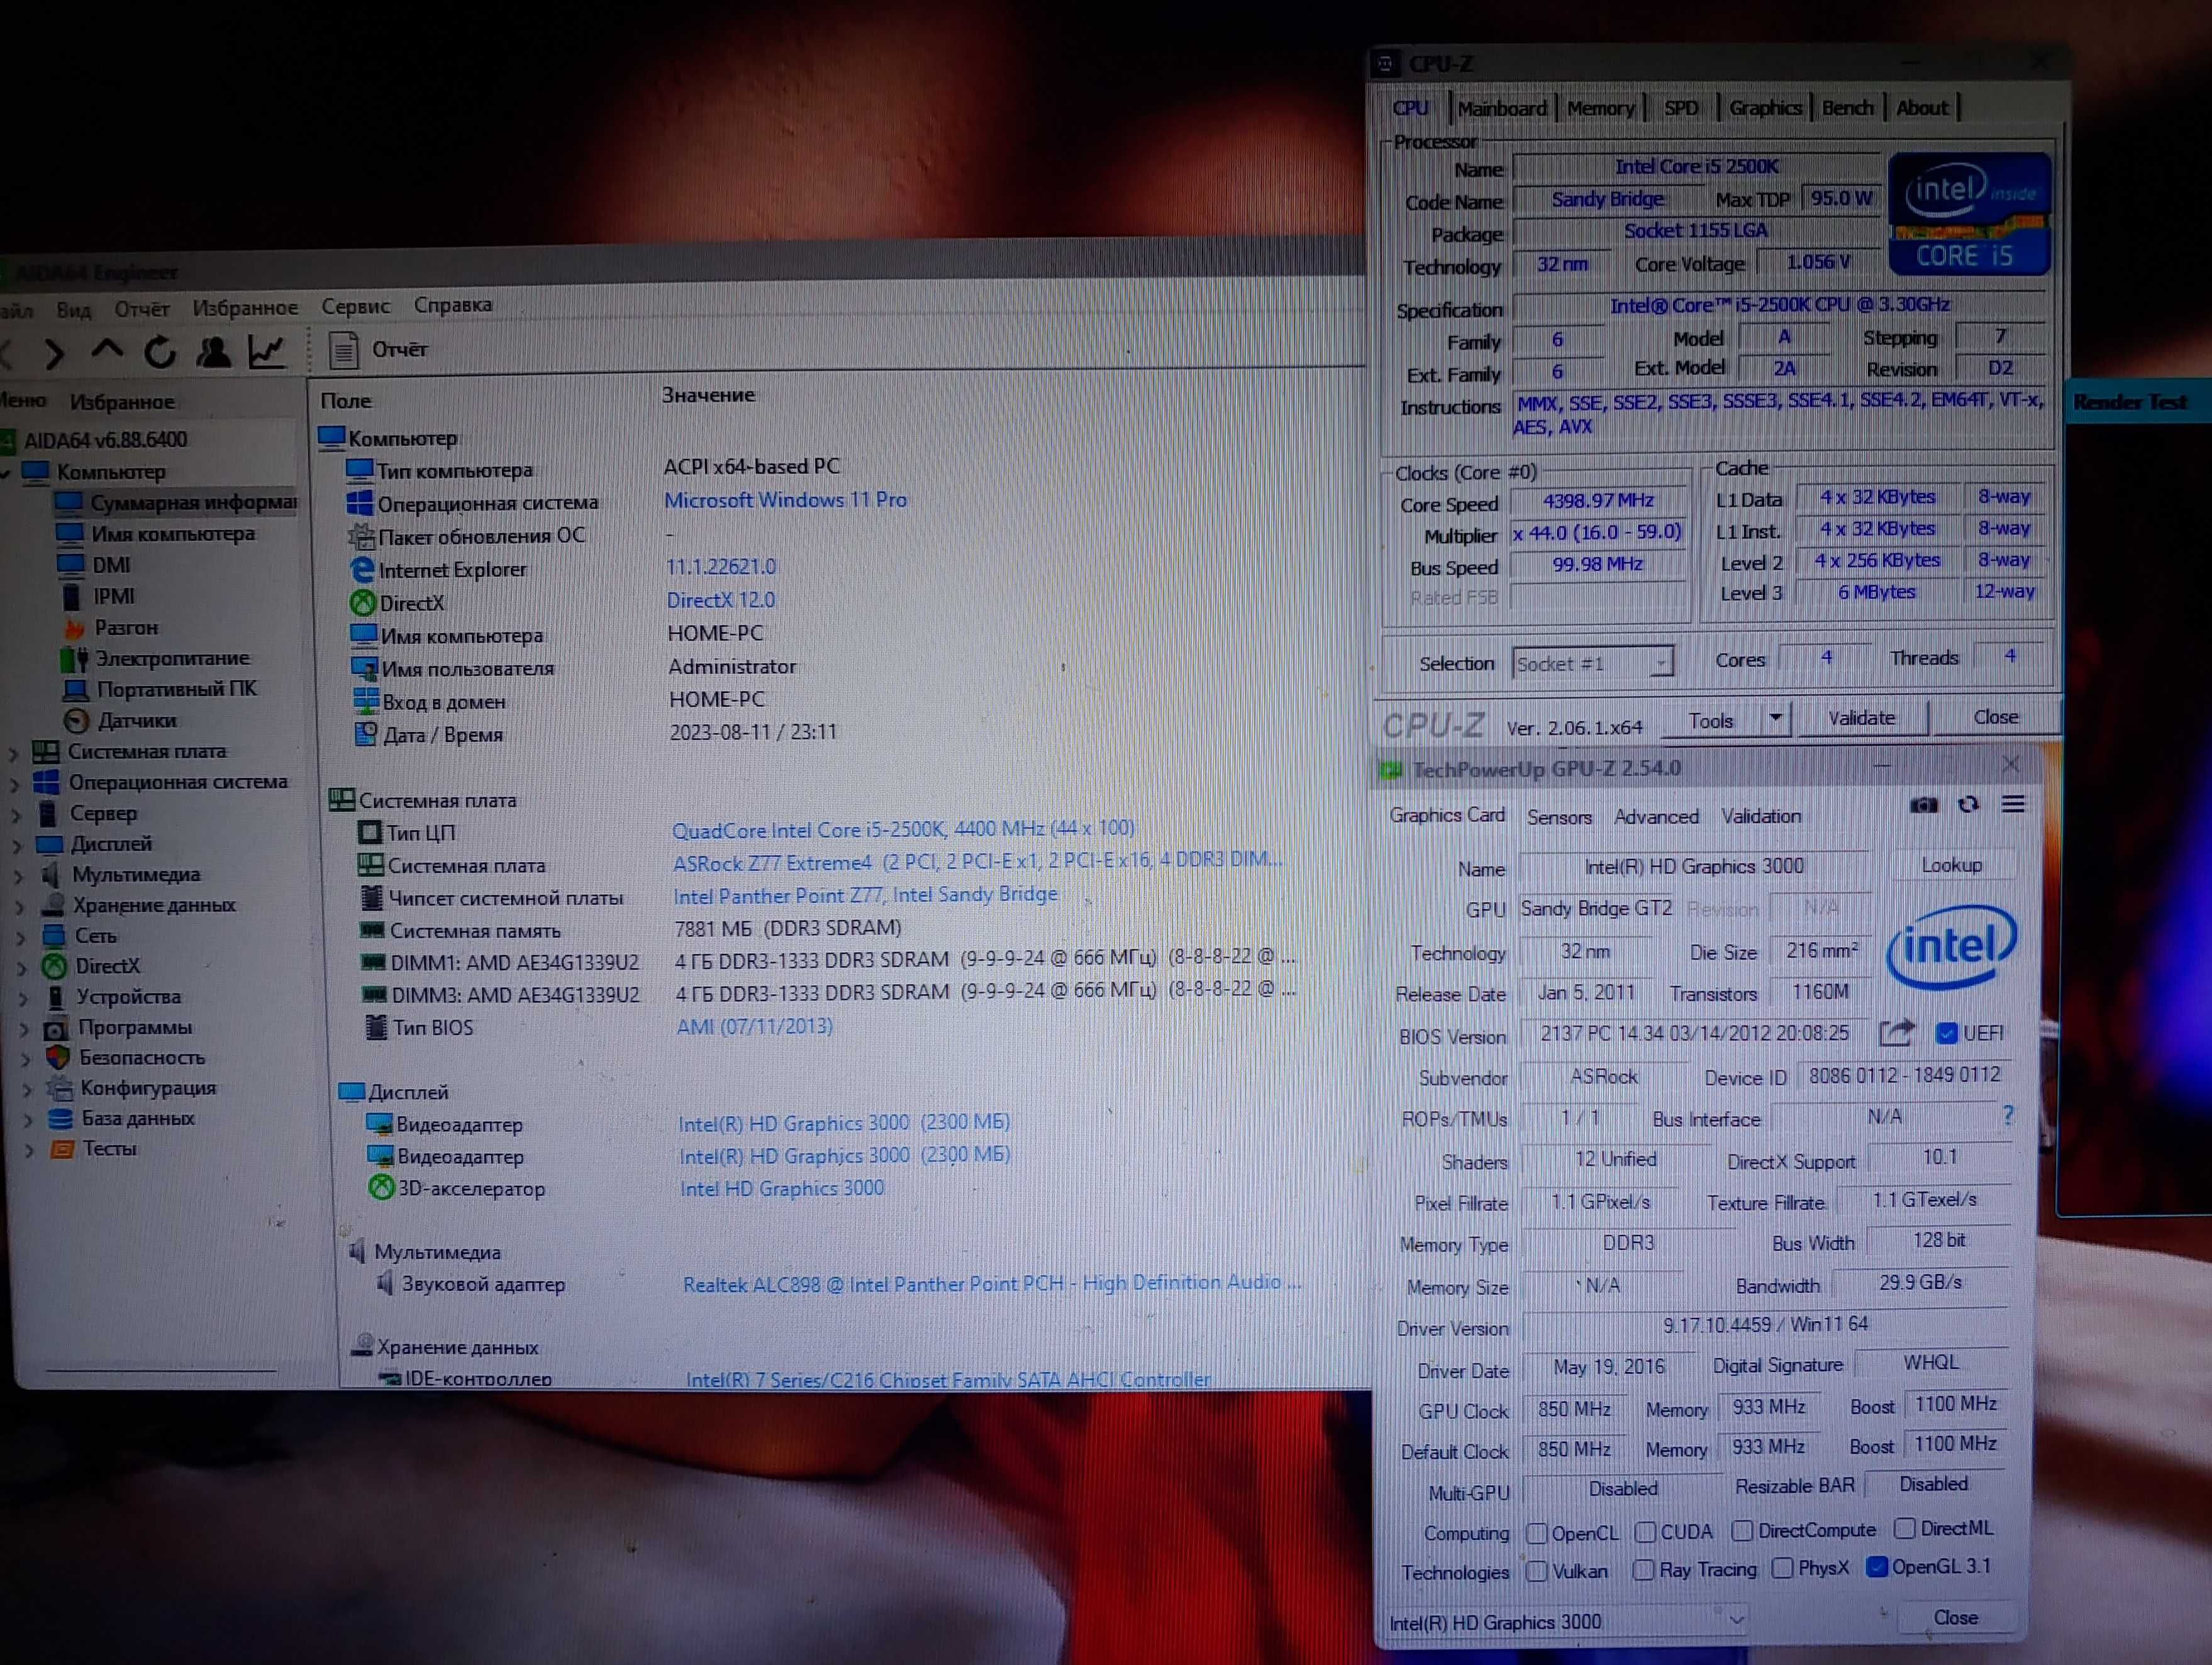Select Датчики in the AIDA64 tree
This screenshot has width=2212, height=1665.
coord(137,720)
